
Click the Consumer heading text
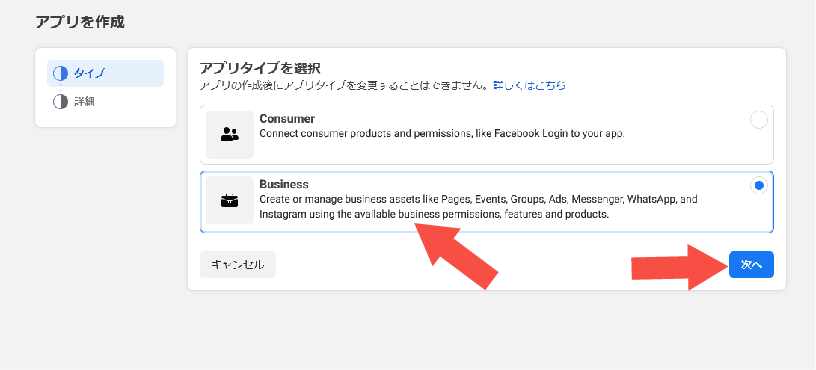287,119
